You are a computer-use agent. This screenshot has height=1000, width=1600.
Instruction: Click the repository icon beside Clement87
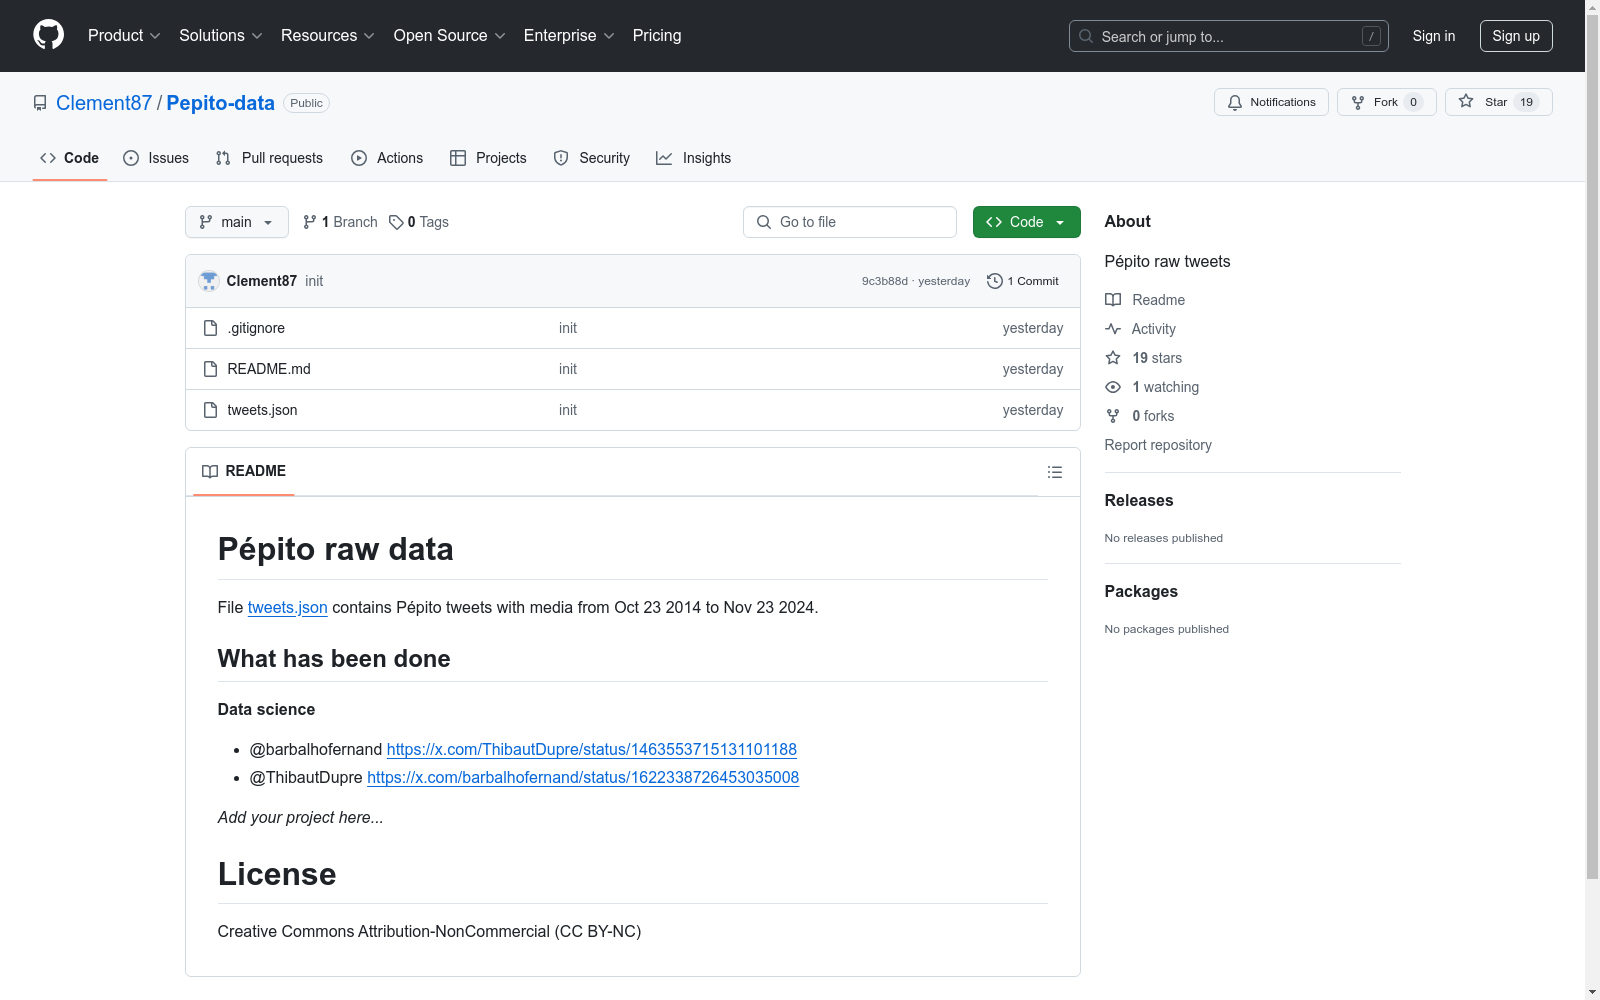point(40,103)
